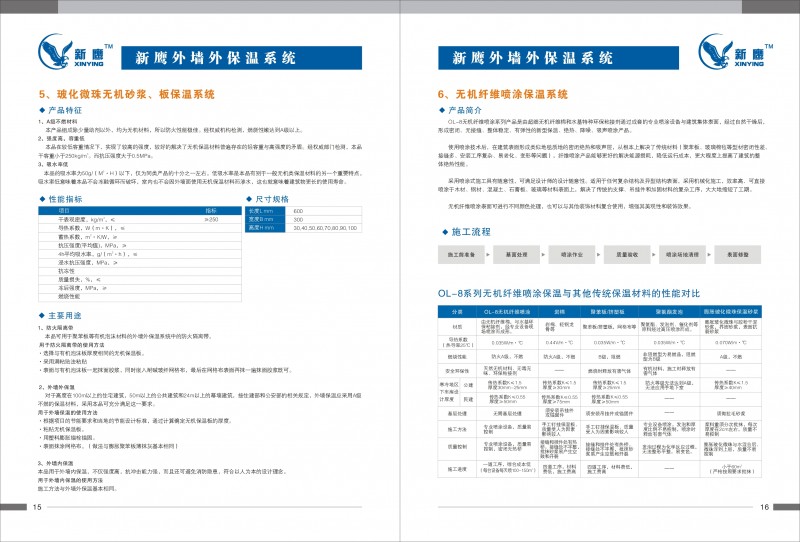Image resolution: width=800 pixels, height=542 pixels.
Task: Click the '施工方法' row label in comparison table
Action: pyautogui.click(x=457, y=430)
